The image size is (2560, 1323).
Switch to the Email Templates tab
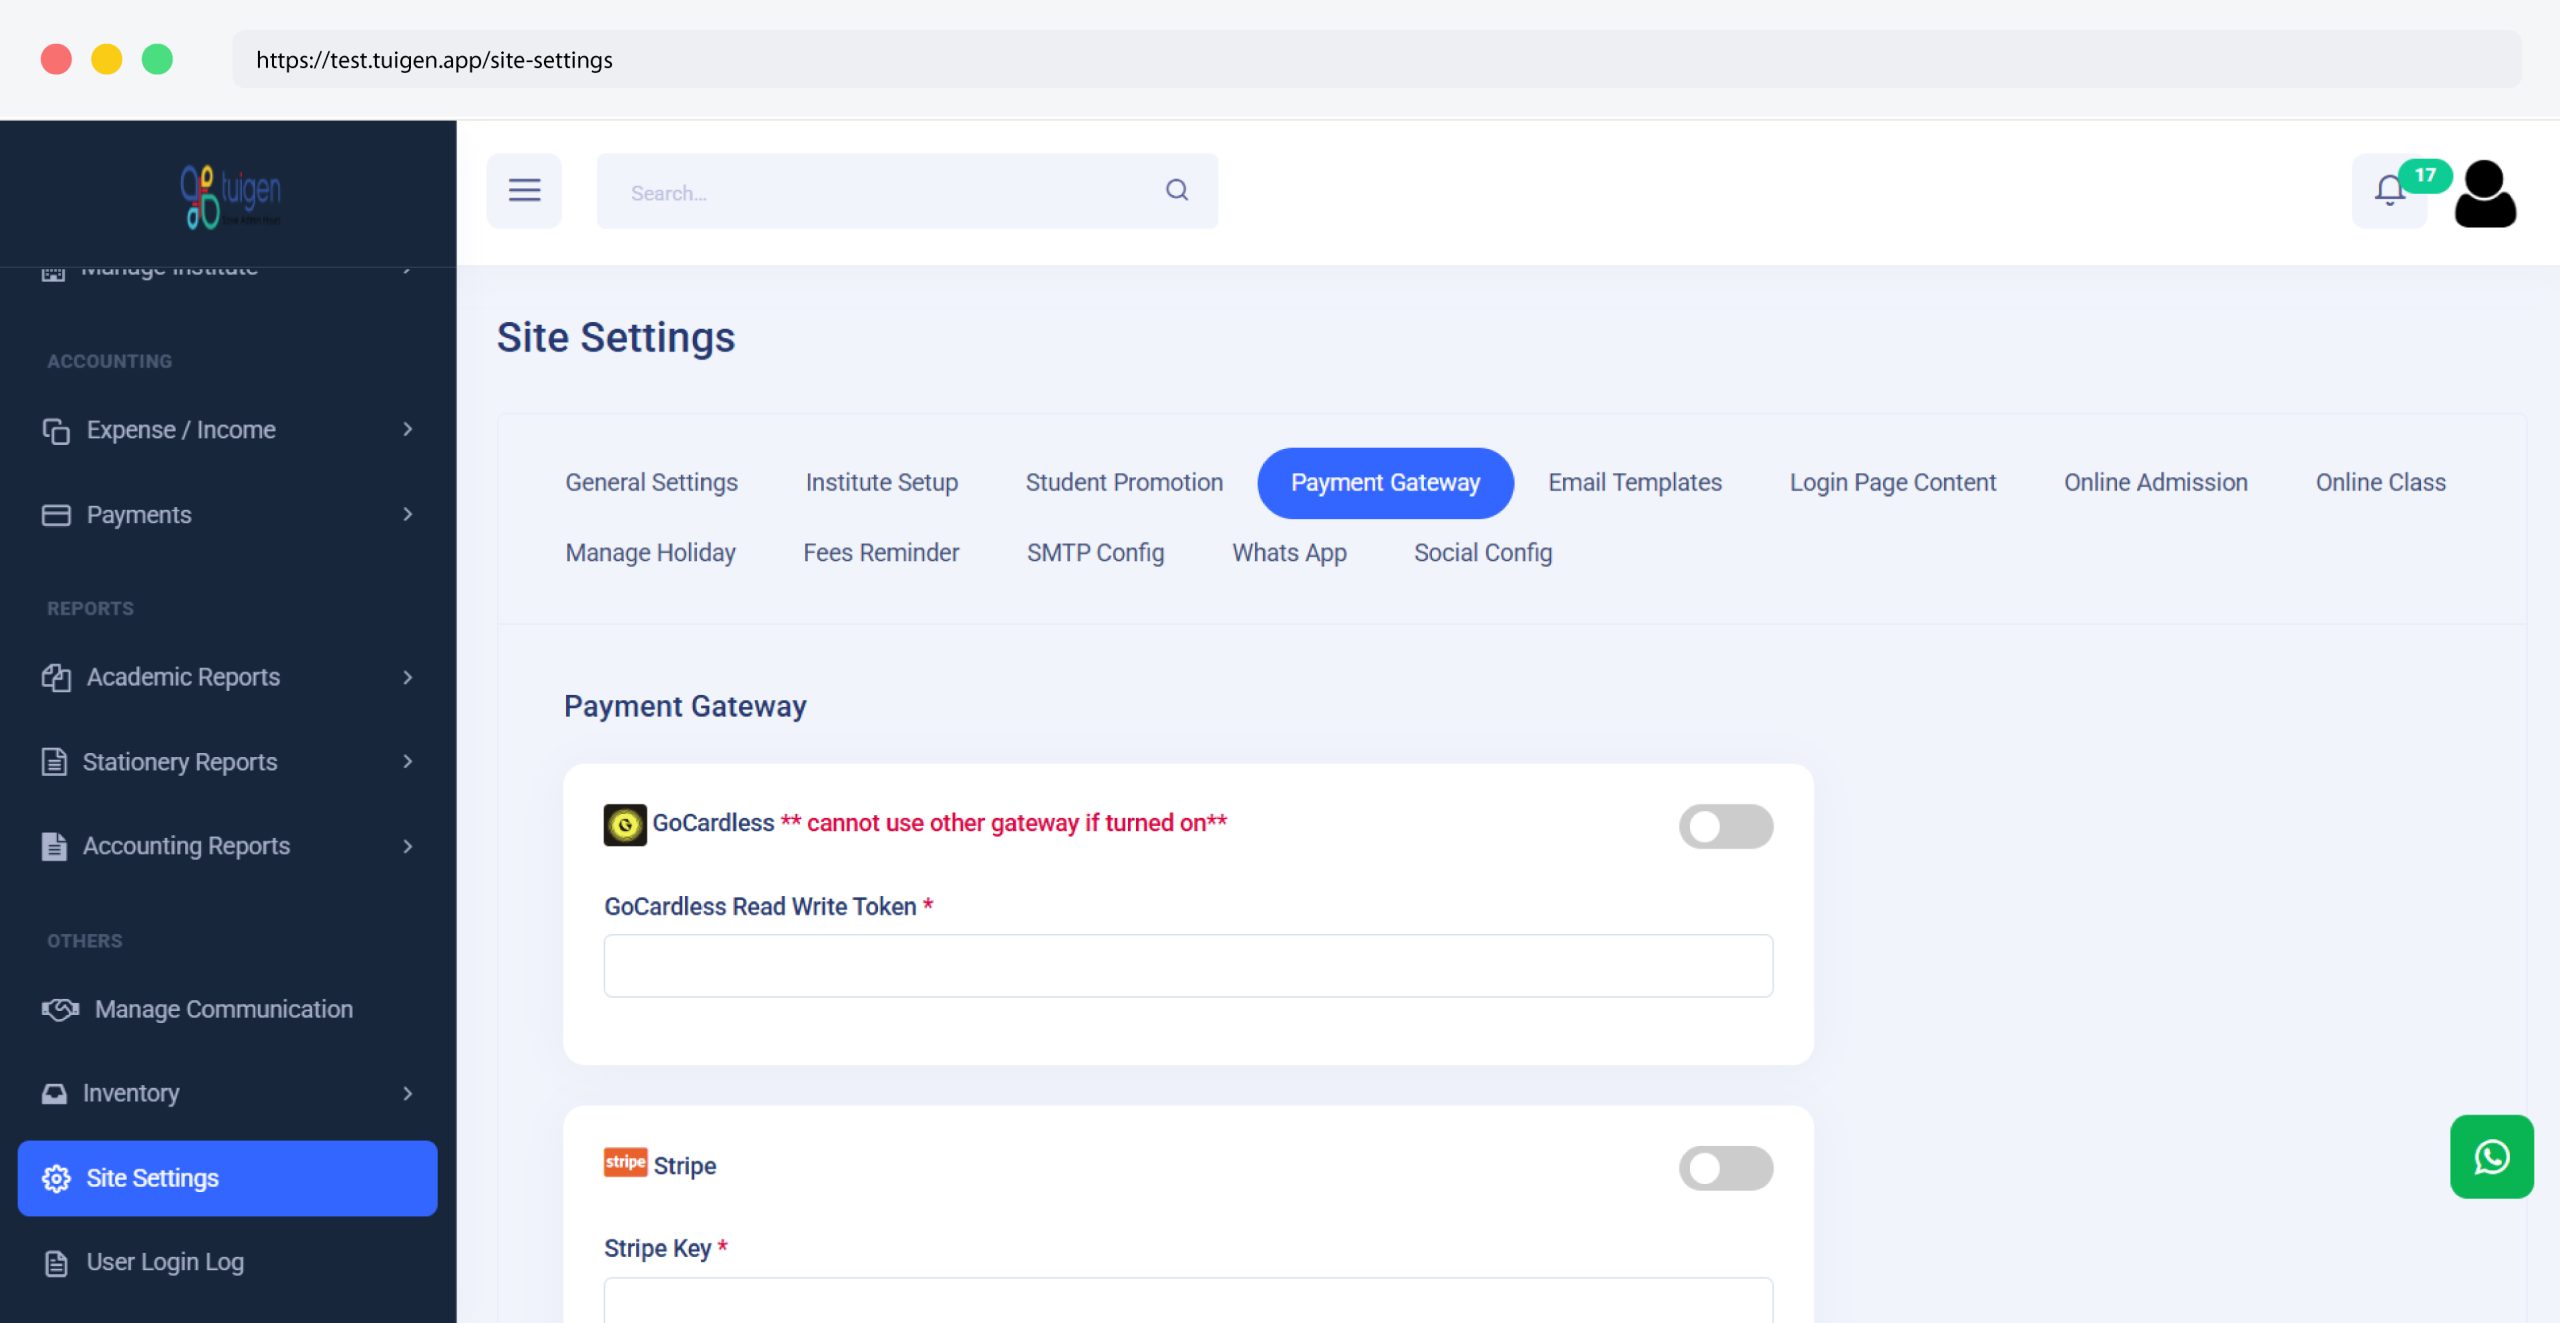[x=1634, y=483]
